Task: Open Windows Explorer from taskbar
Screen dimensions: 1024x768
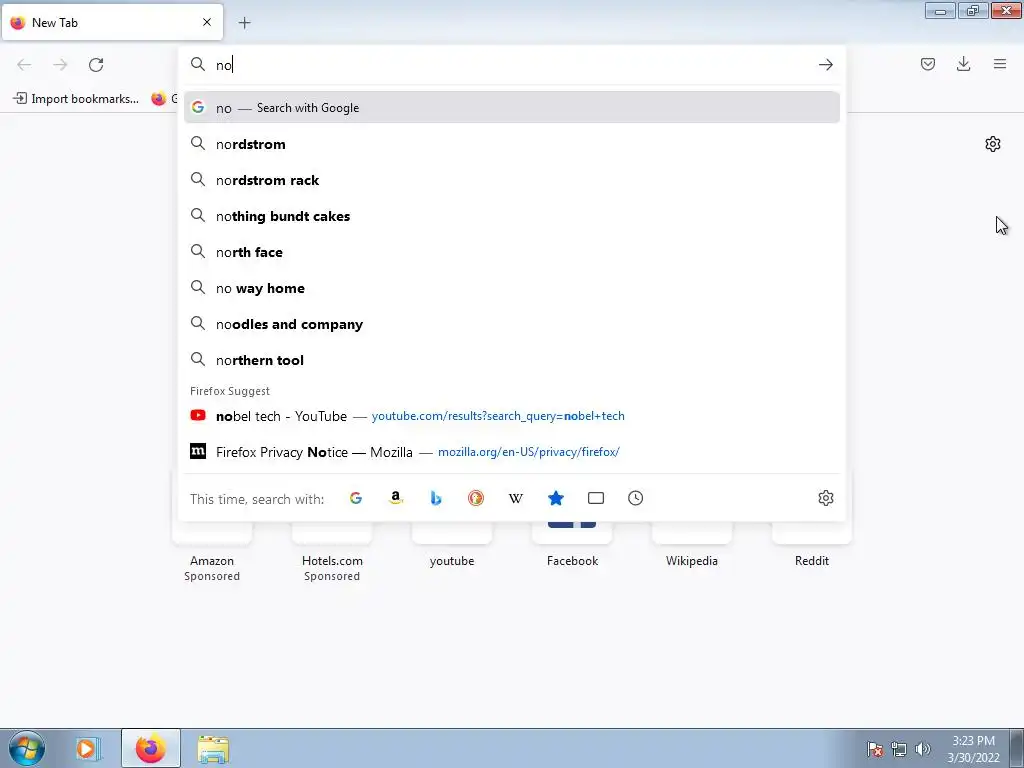Action: (214, 748)
